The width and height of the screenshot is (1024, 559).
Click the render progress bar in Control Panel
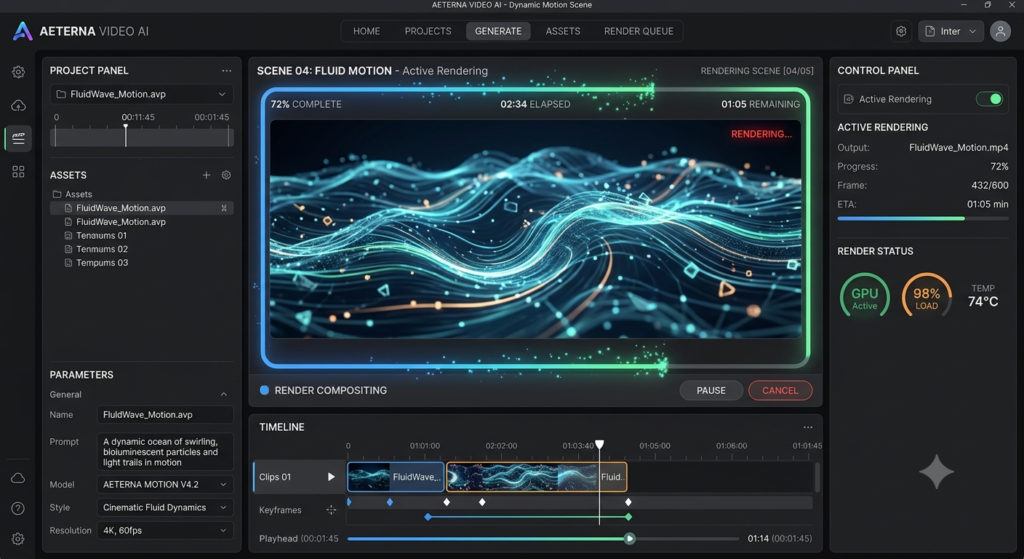tap(923, 219)
